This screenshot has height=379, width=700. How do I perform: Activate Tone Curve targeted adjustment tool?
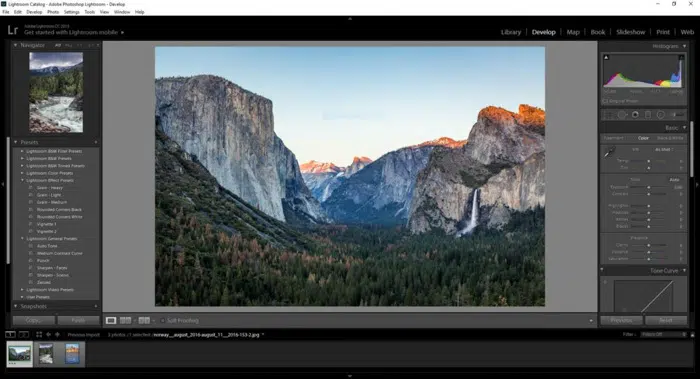pos(605,282)
